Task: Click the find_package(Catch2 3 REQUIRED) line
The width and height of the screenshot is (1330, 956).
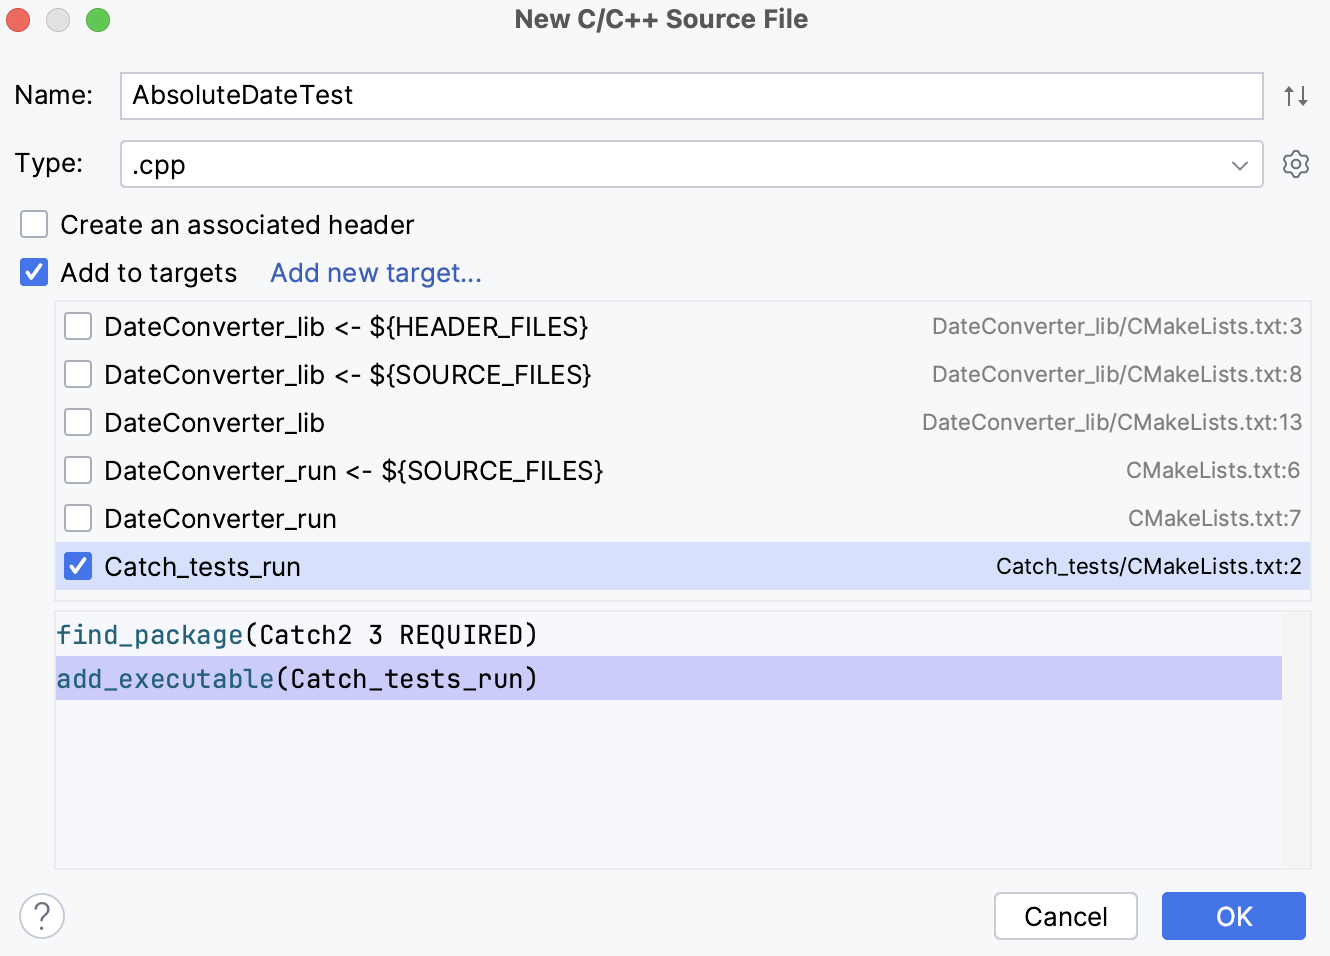Action: pos(295,634)
